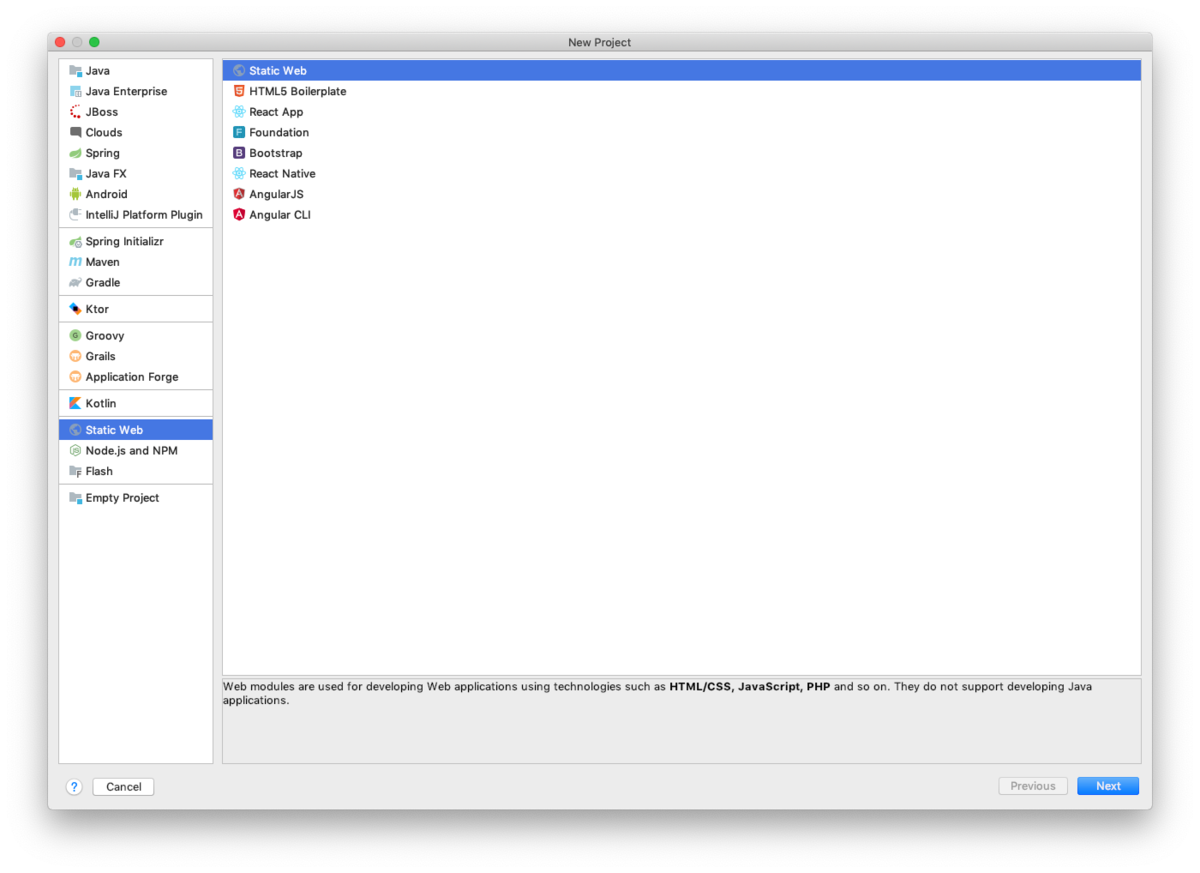Screen dimensions: 1200x873
Task: Click the 'Empty Project' category label
Action: coord(123,498)
